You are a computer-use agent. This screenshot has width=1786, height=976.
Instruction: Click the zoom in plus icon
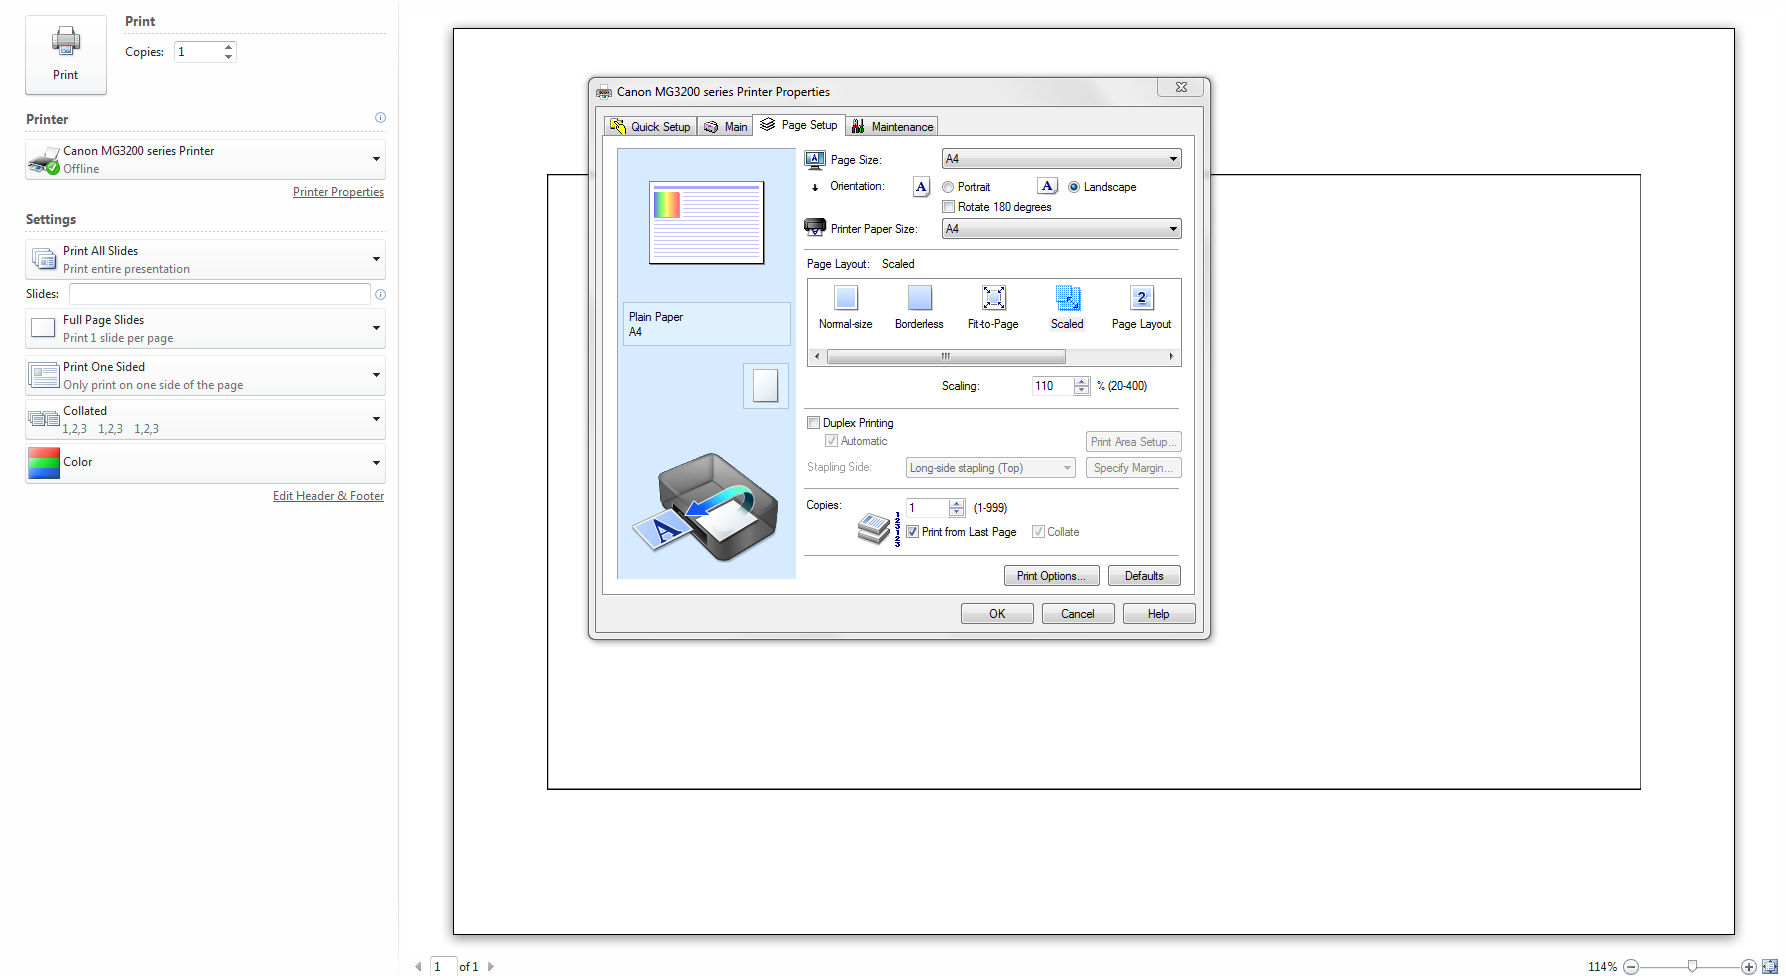click(x=1748, y=966)
